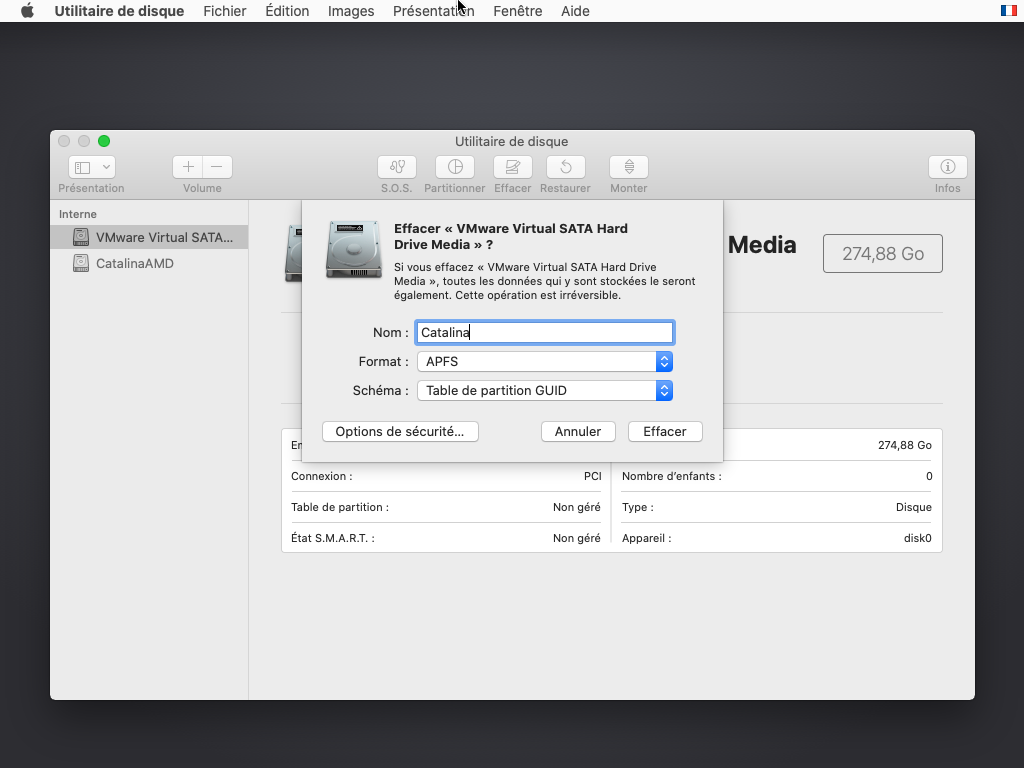Open the Schéma dropdown showing GUID partition table
Image resolution: width=1024 pixels, height=768 pixels.
point(545,391)
